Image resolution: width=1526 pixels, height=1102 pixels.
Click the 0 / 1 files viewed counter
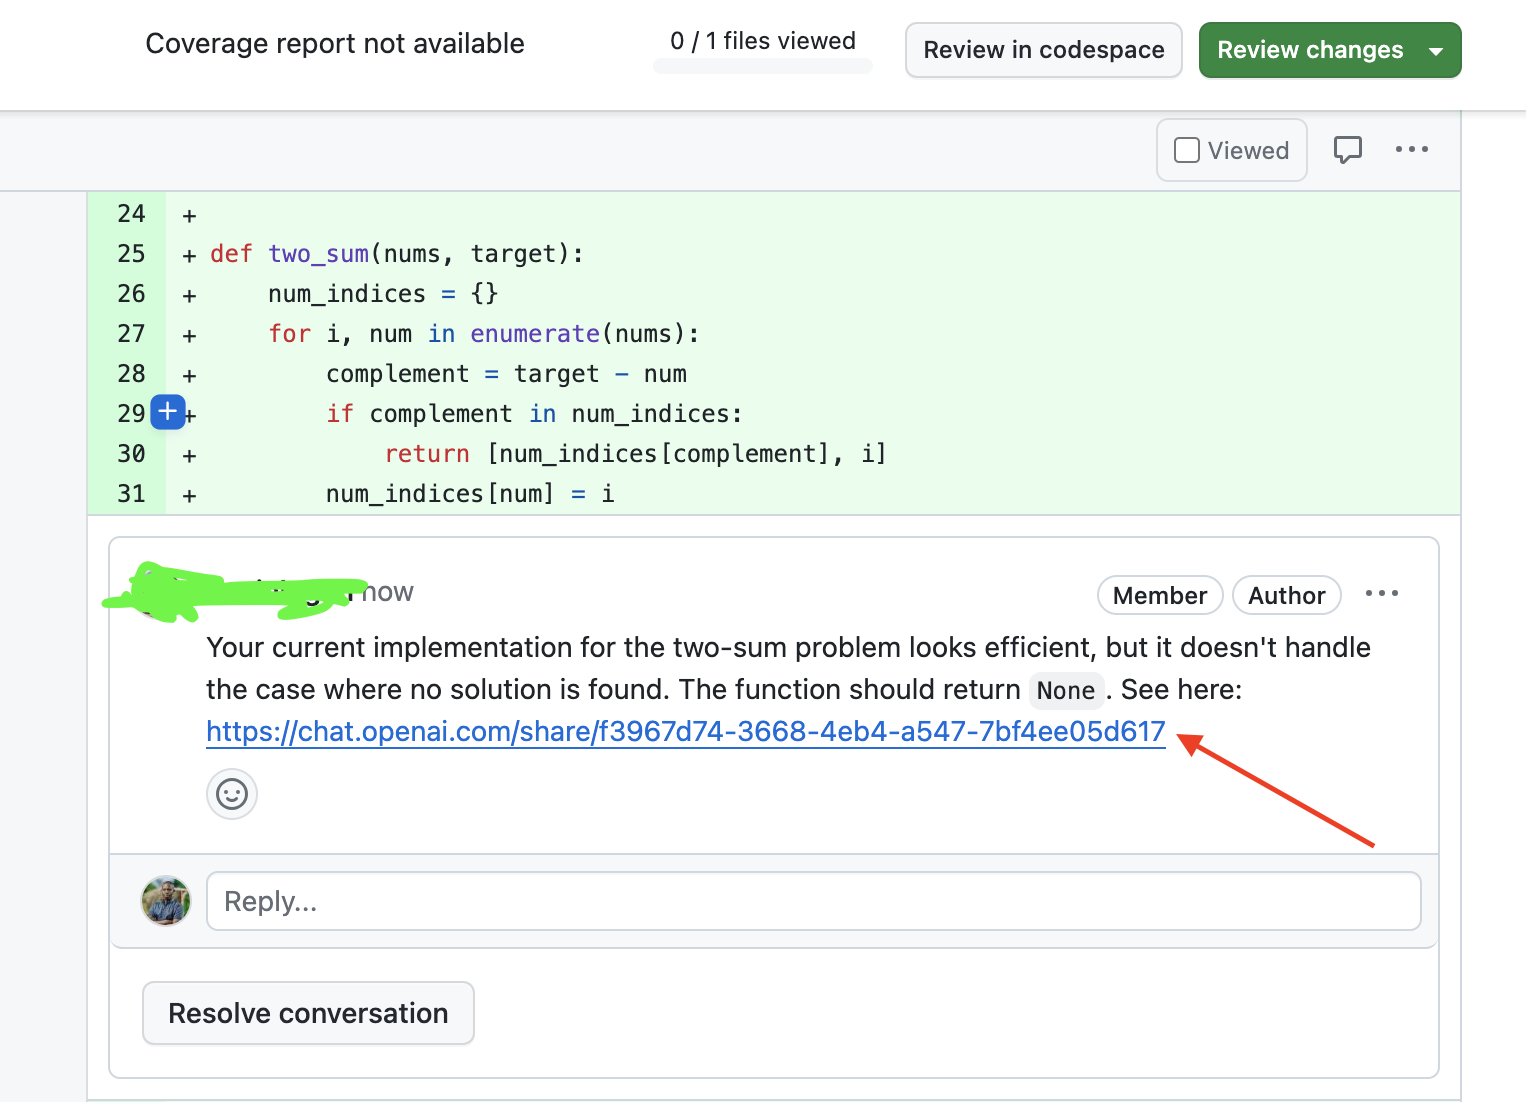coord(762,41)
